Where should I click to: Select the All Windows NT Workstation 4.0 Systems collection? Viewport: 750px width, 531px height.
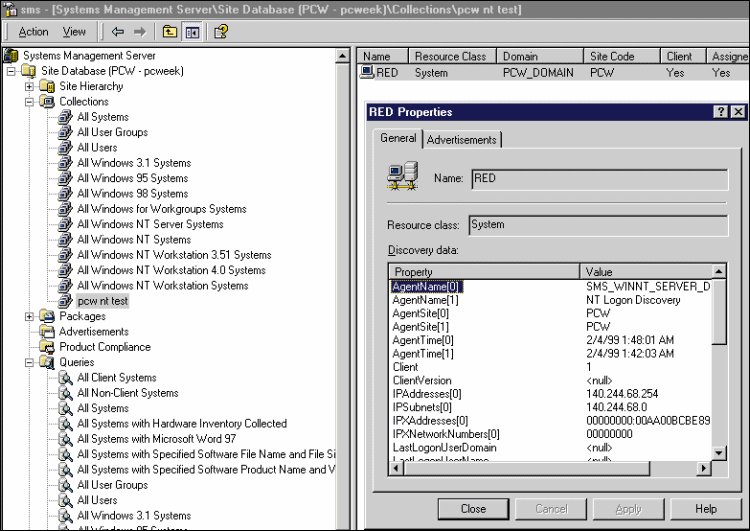click(171, 270)
